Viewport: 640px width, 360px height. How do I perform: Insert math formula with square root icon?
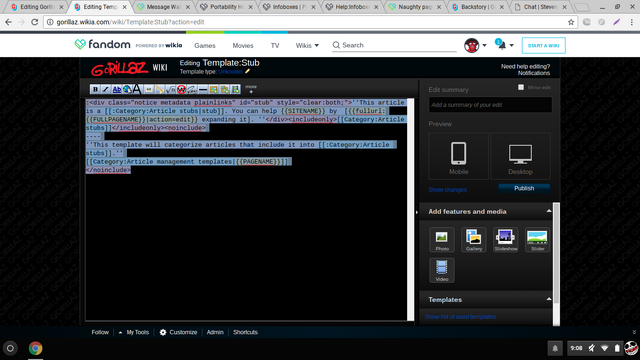pos(170,89)
